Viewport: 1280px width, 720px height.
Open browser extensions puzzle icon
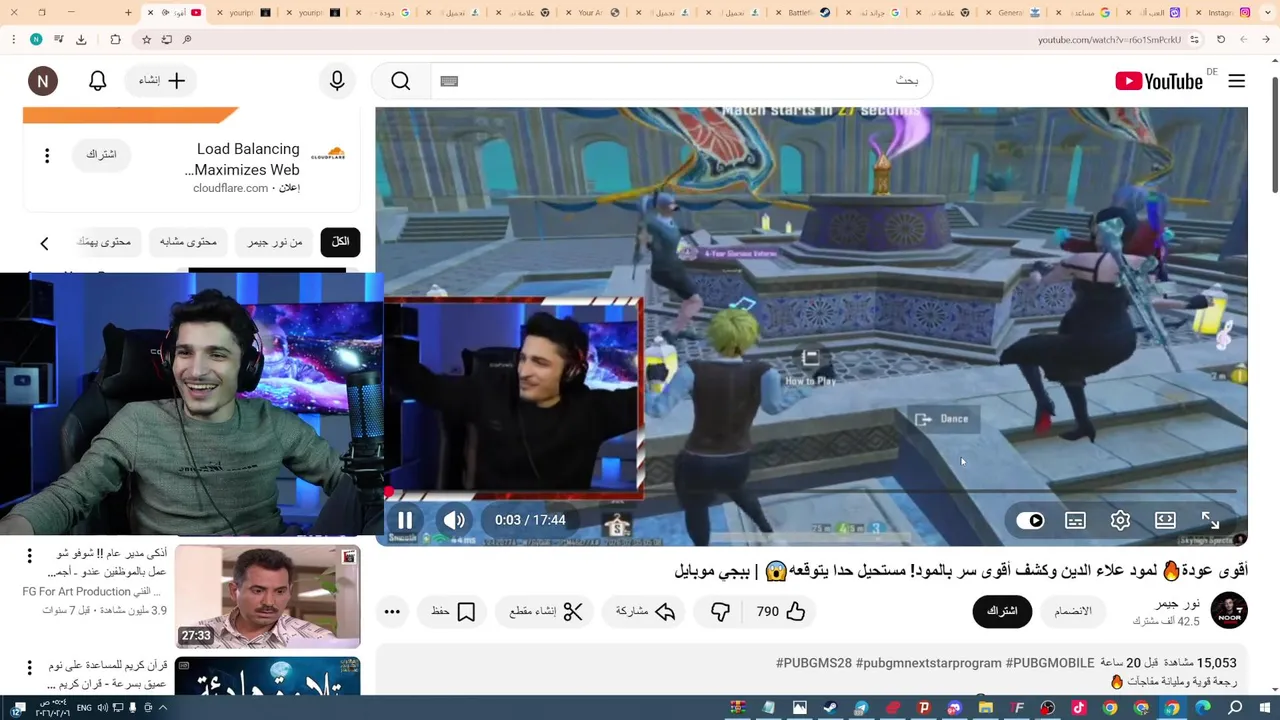[x=115, y=39]
